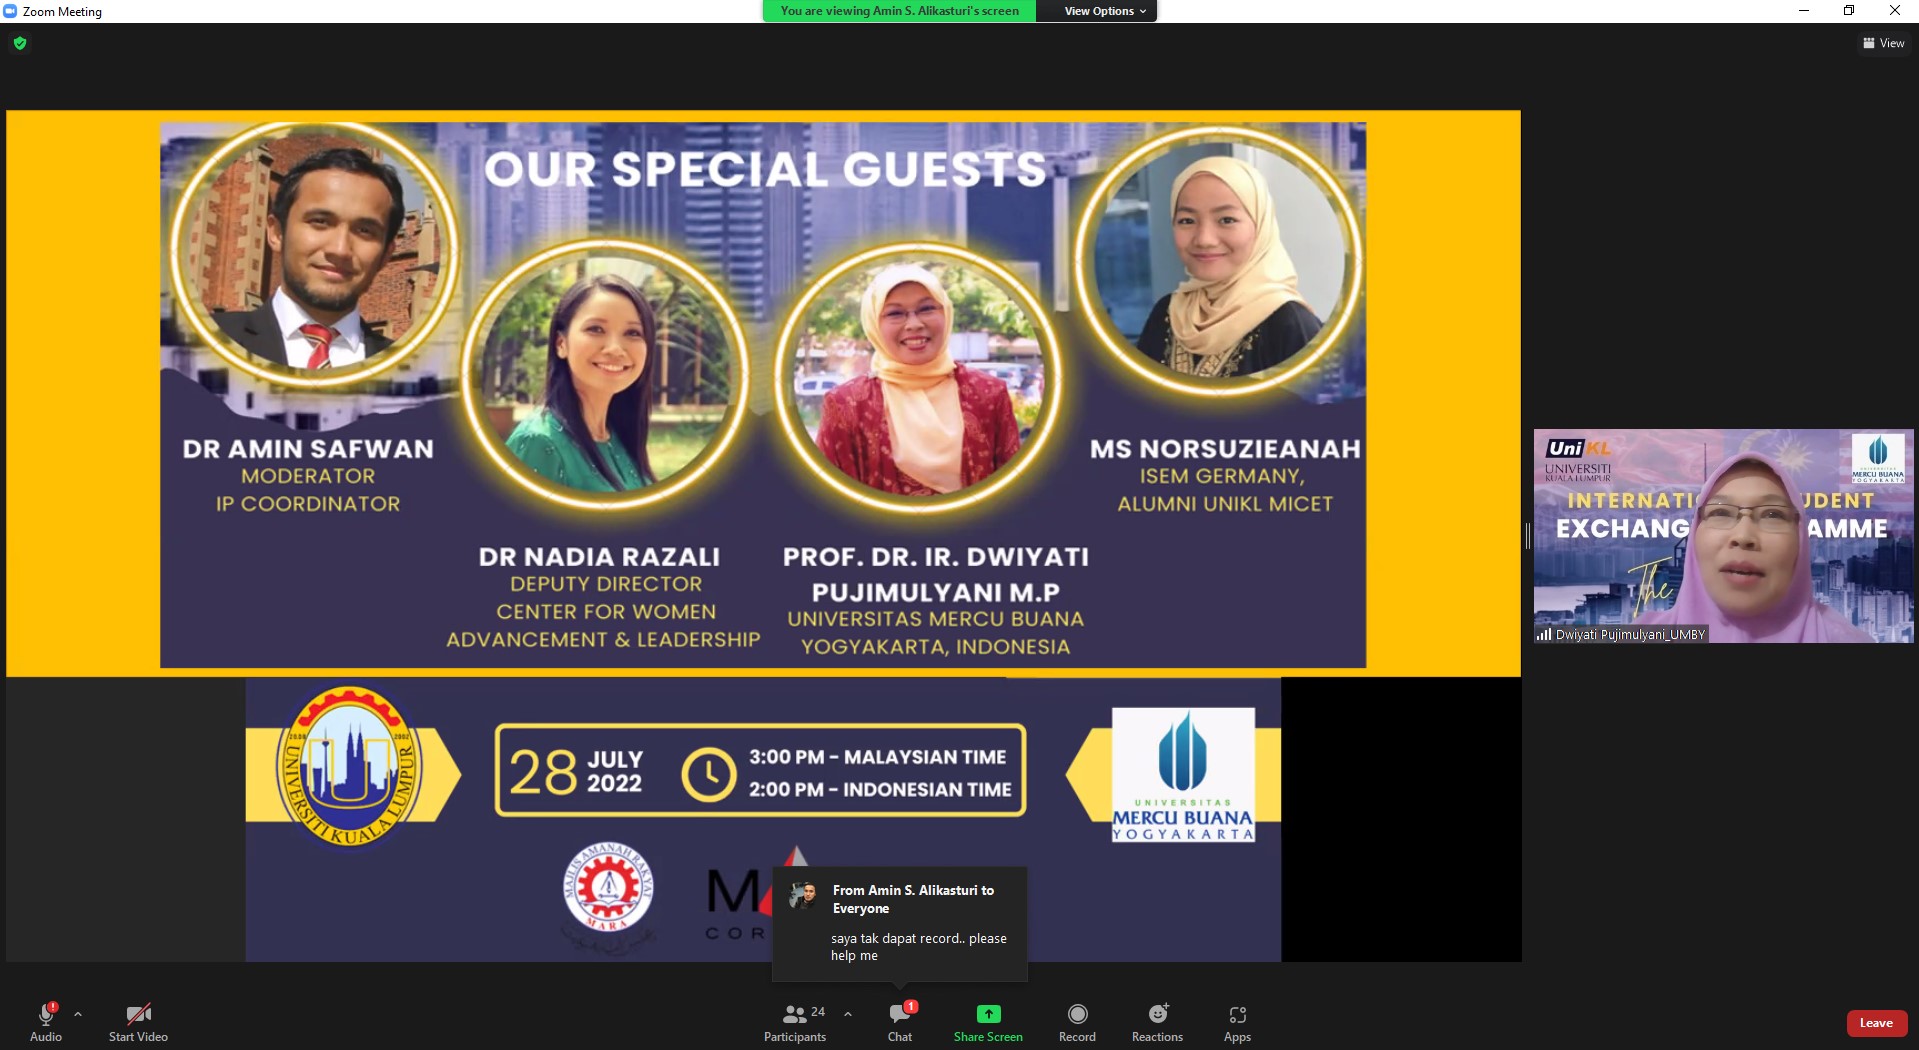Click signal strength icon on Dwiyati's thumbnail
The image size is (1919, 1050).
[1544, 634]
